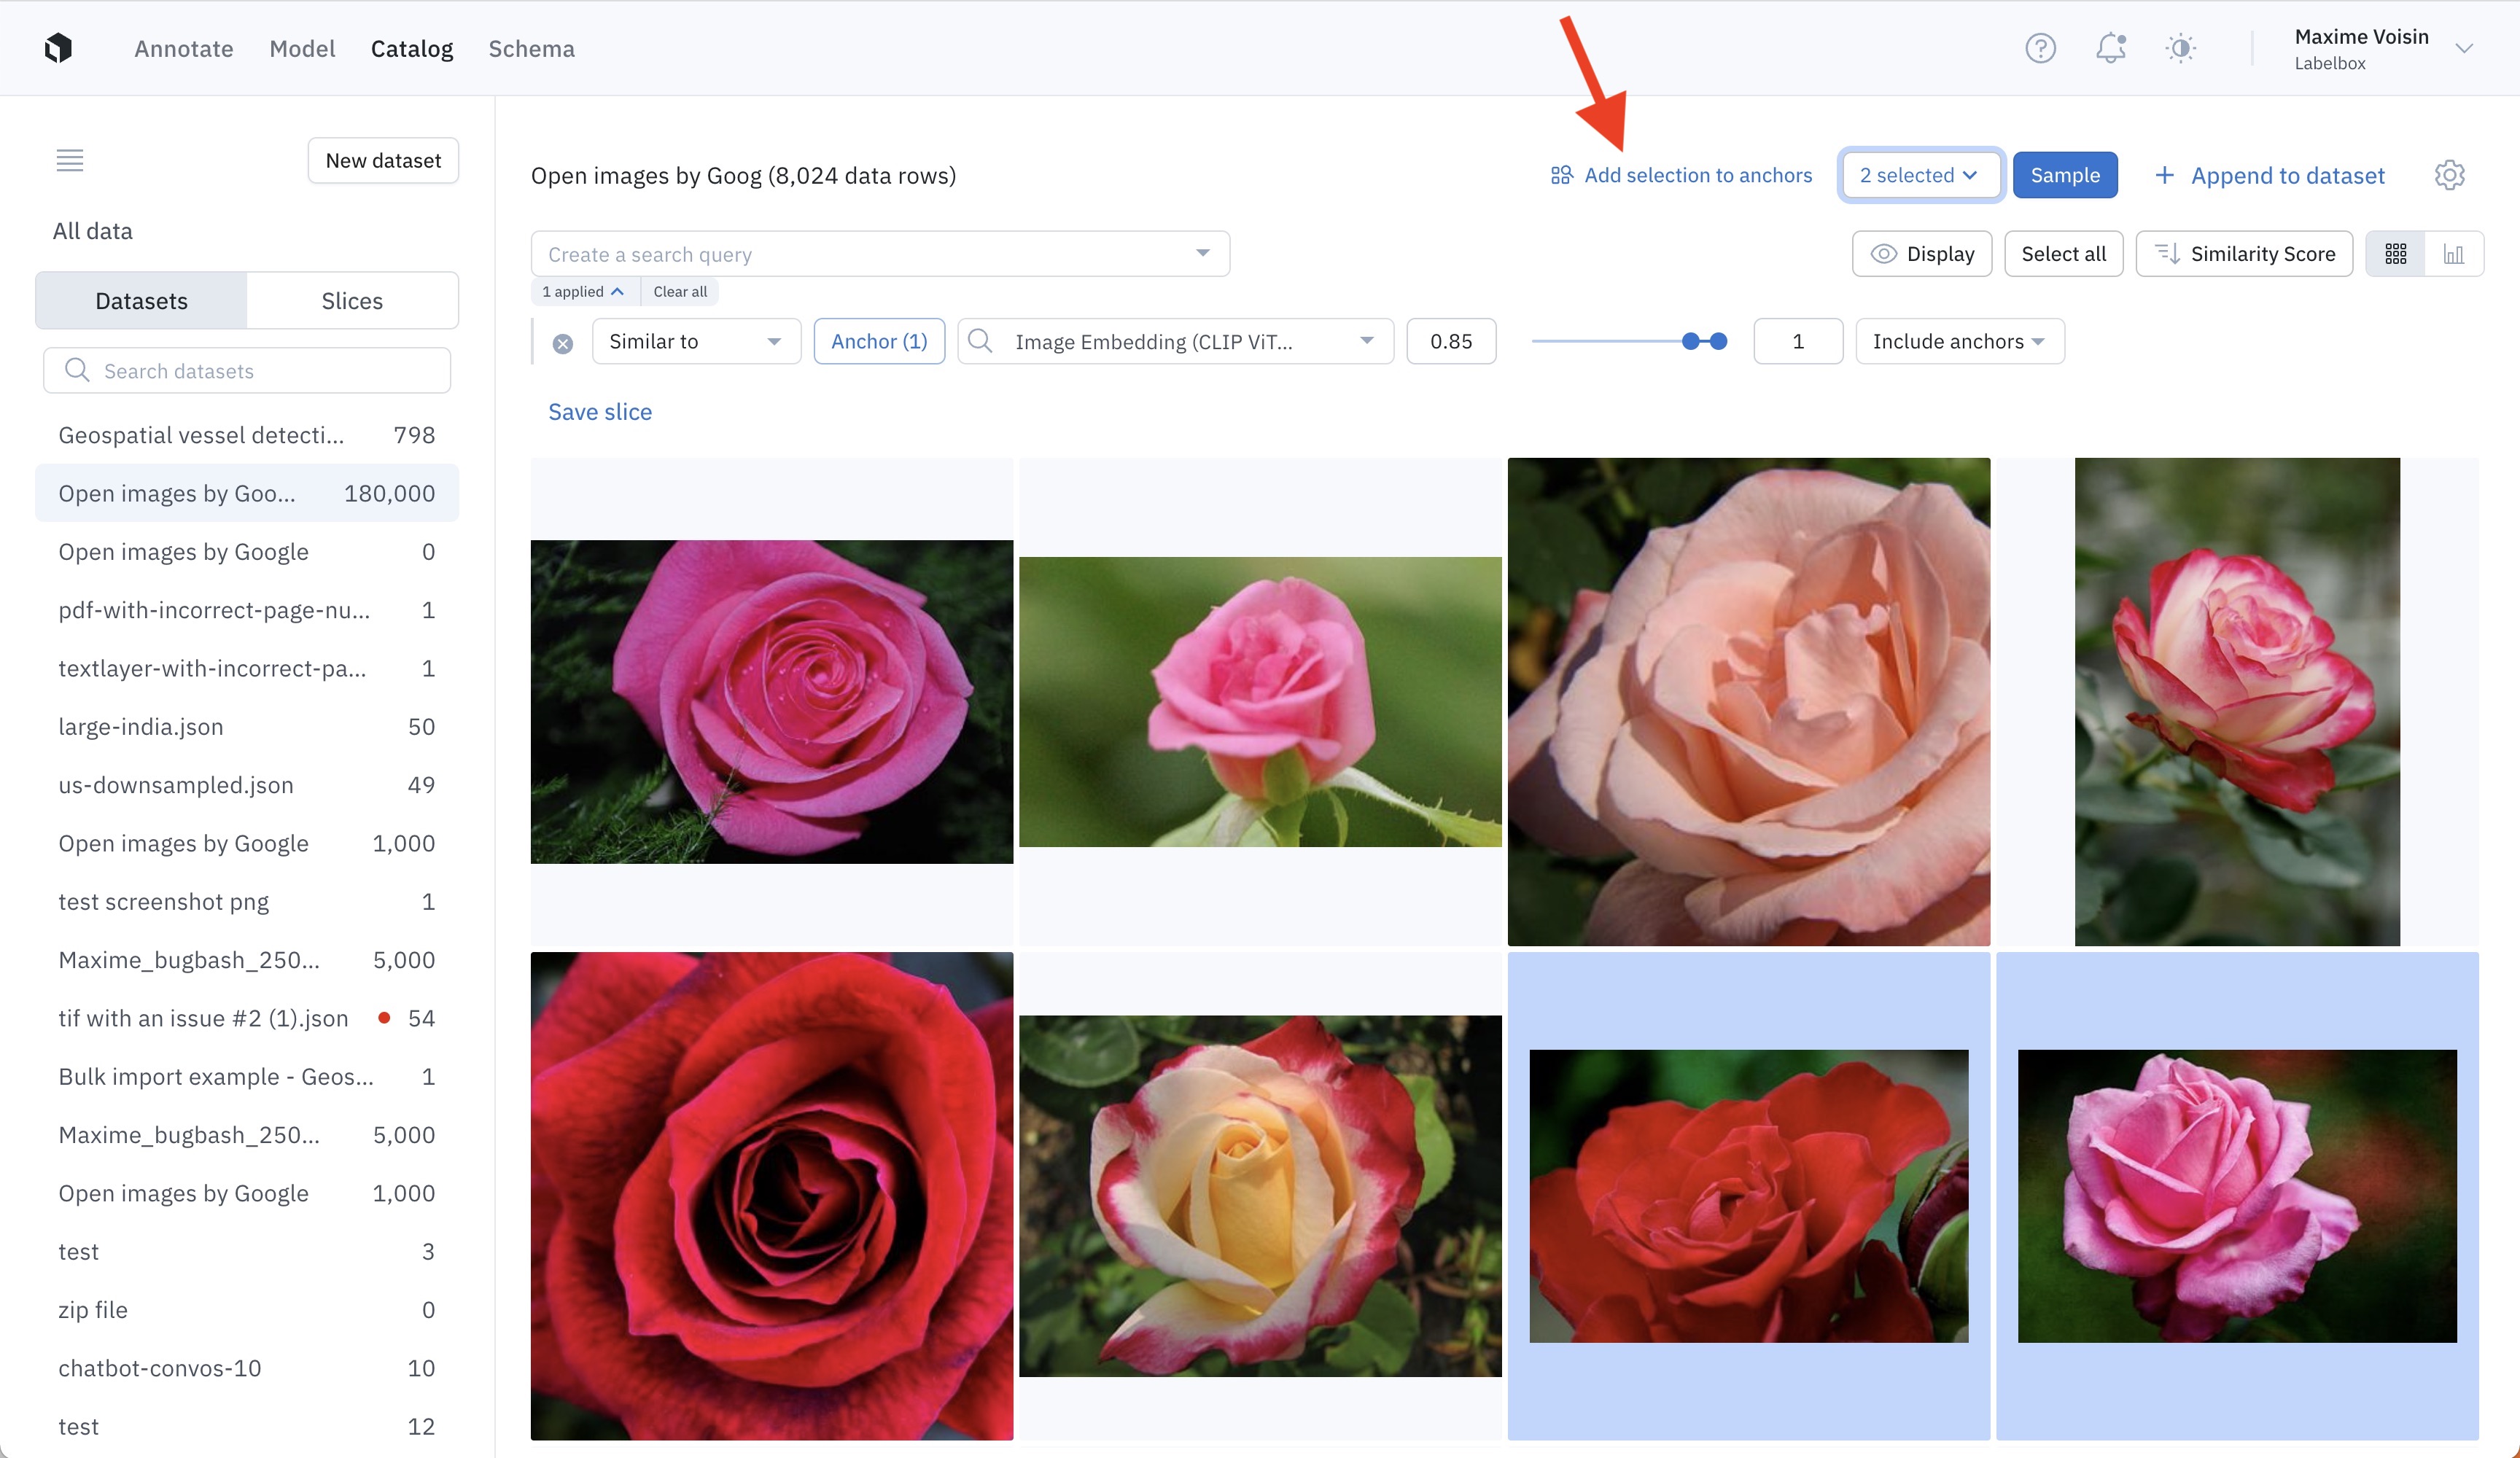Screen dimensions: 2520x1458
Task: Collapse the sidebar with the hamburger icon
Action: [70, 160]
